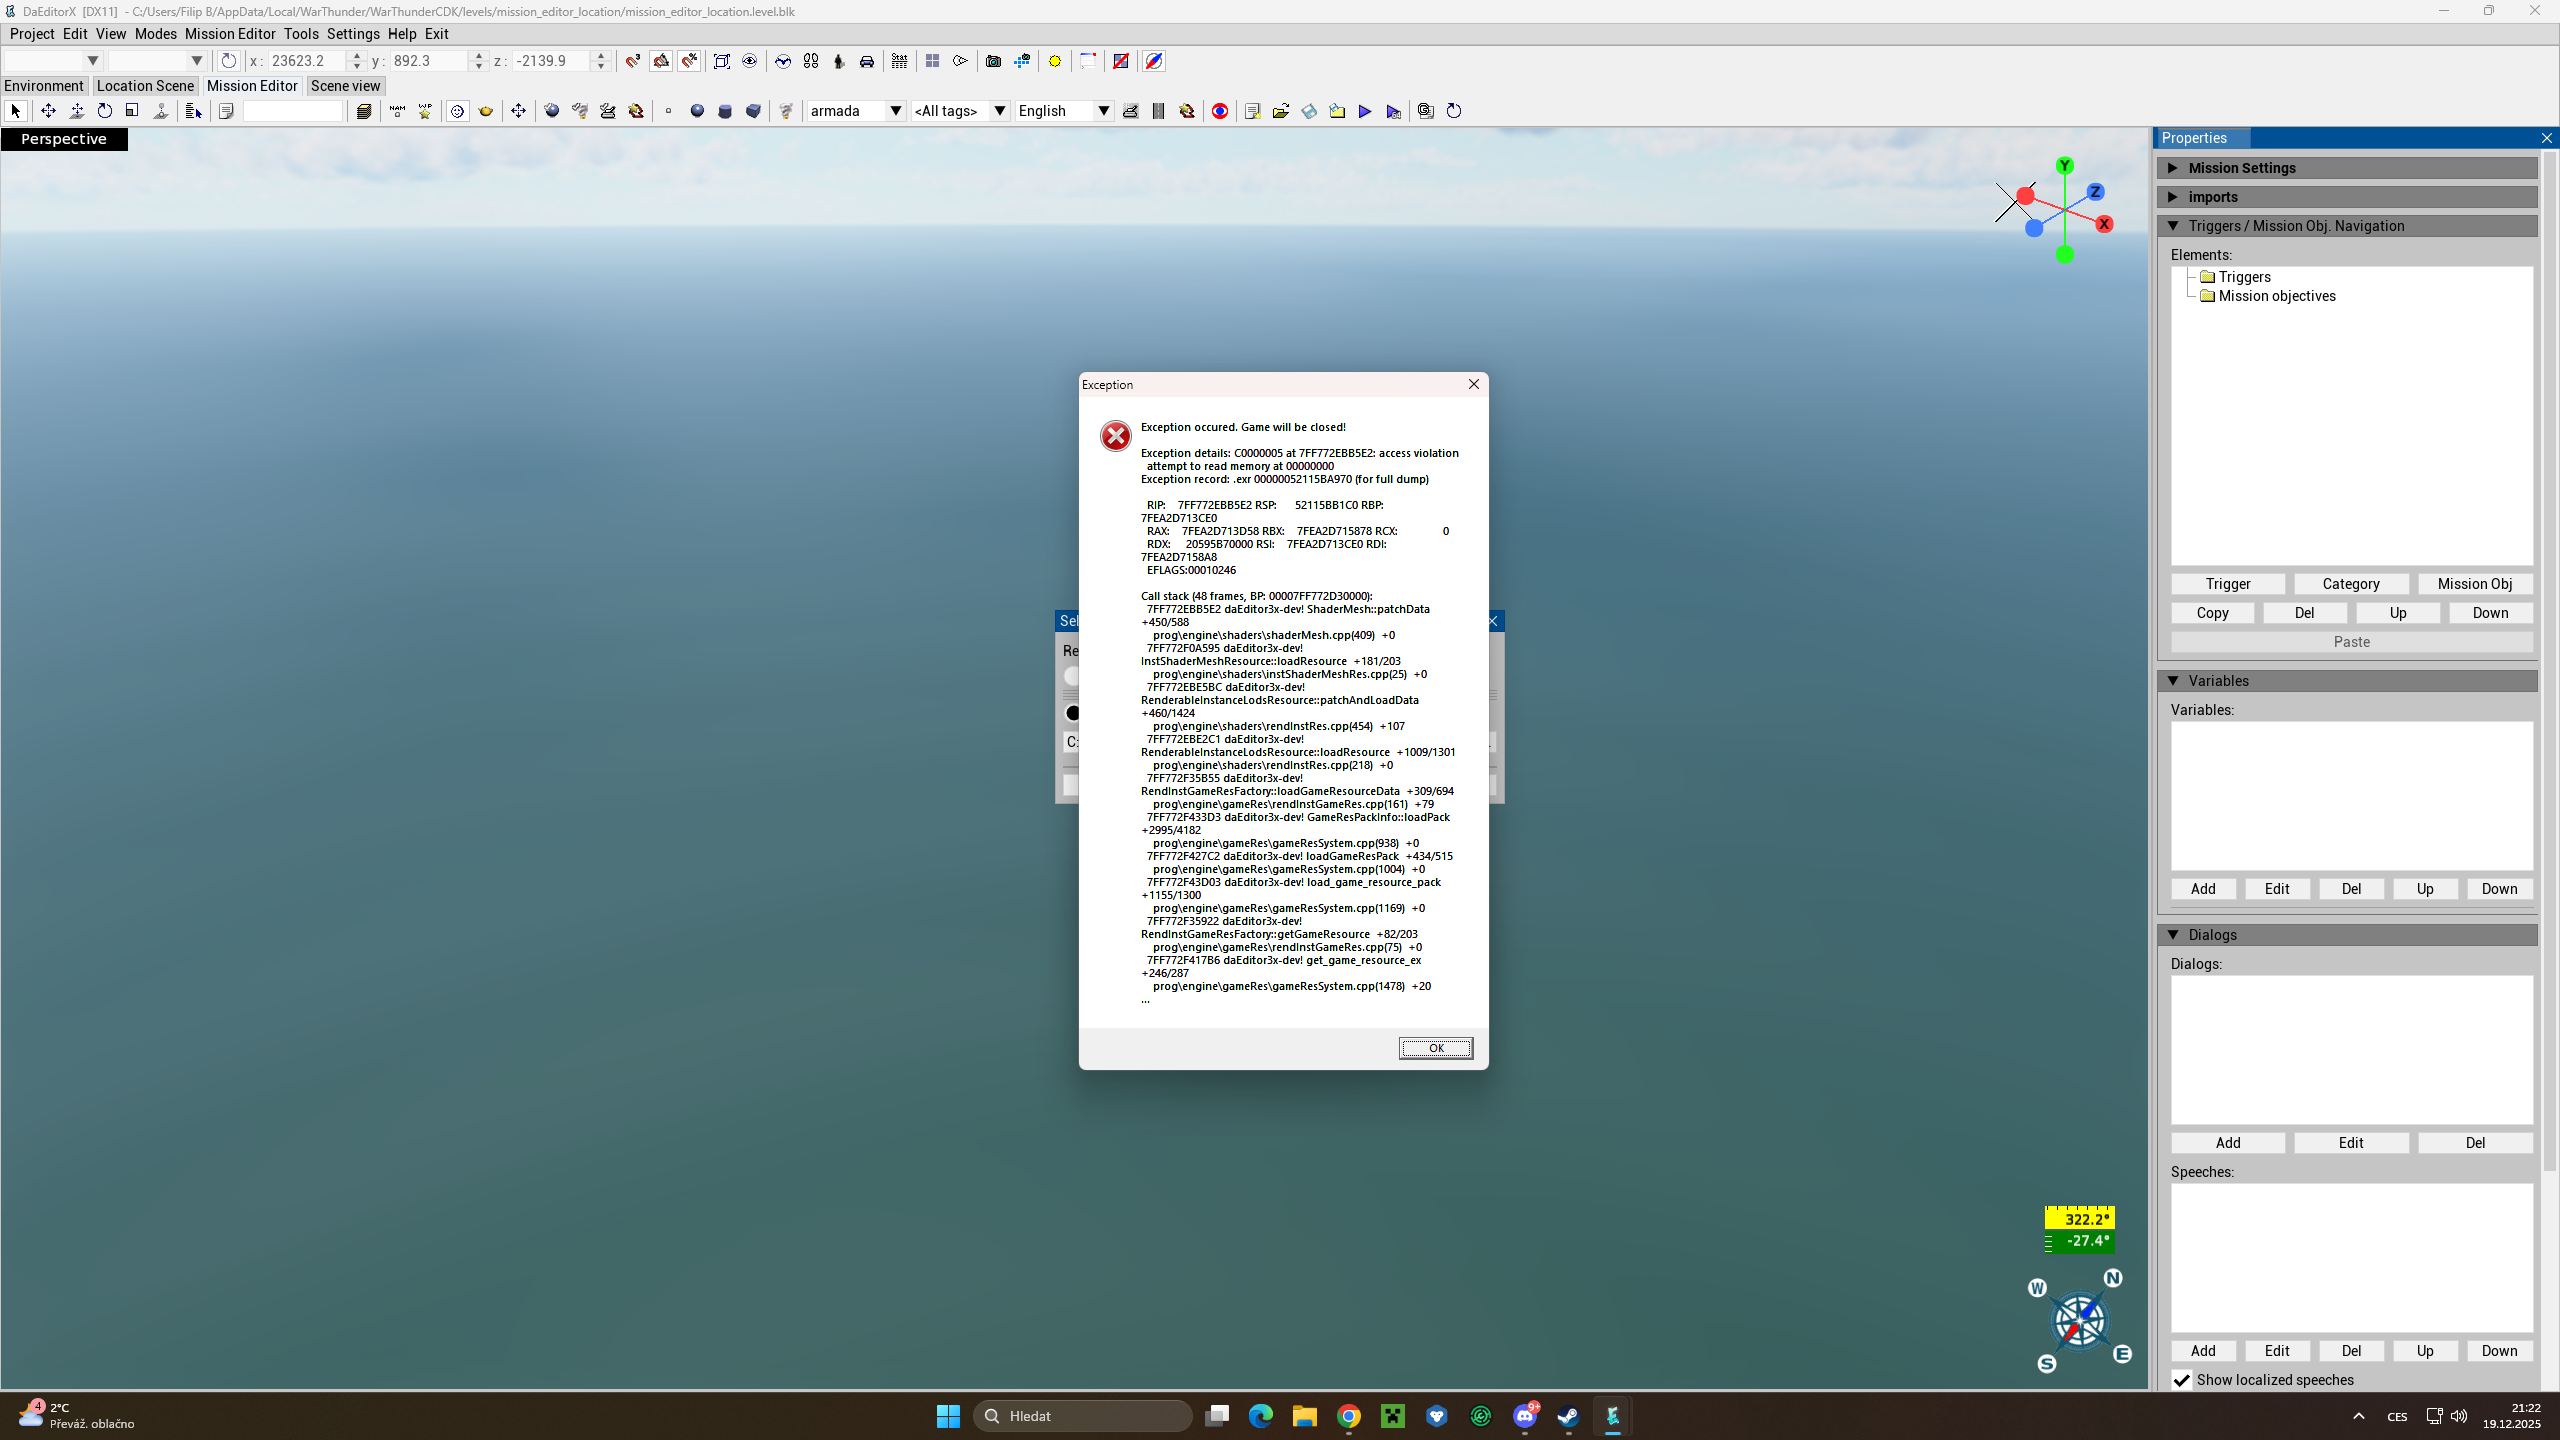Click the car vehicle camera icon
The width and height of the screenshot is (2560, 1440).
867,61
